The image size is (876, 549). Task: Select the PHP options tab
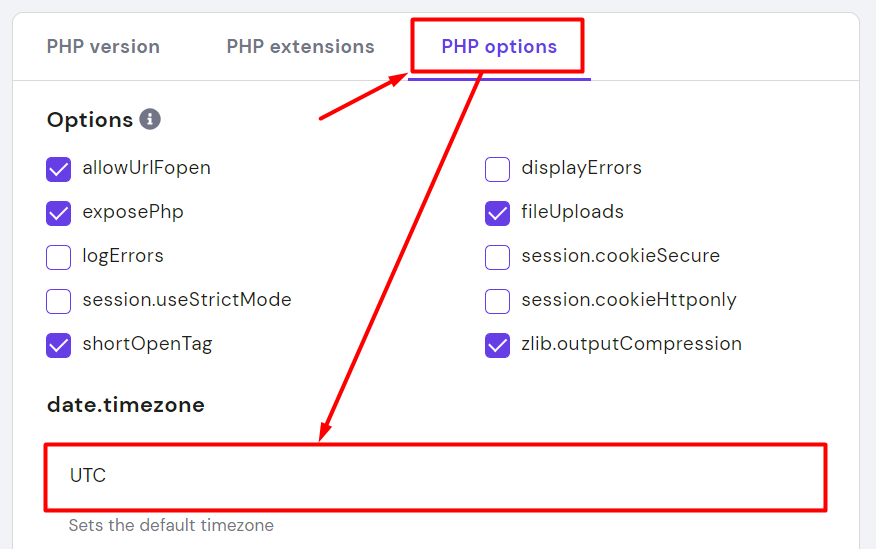click(499, 47)
